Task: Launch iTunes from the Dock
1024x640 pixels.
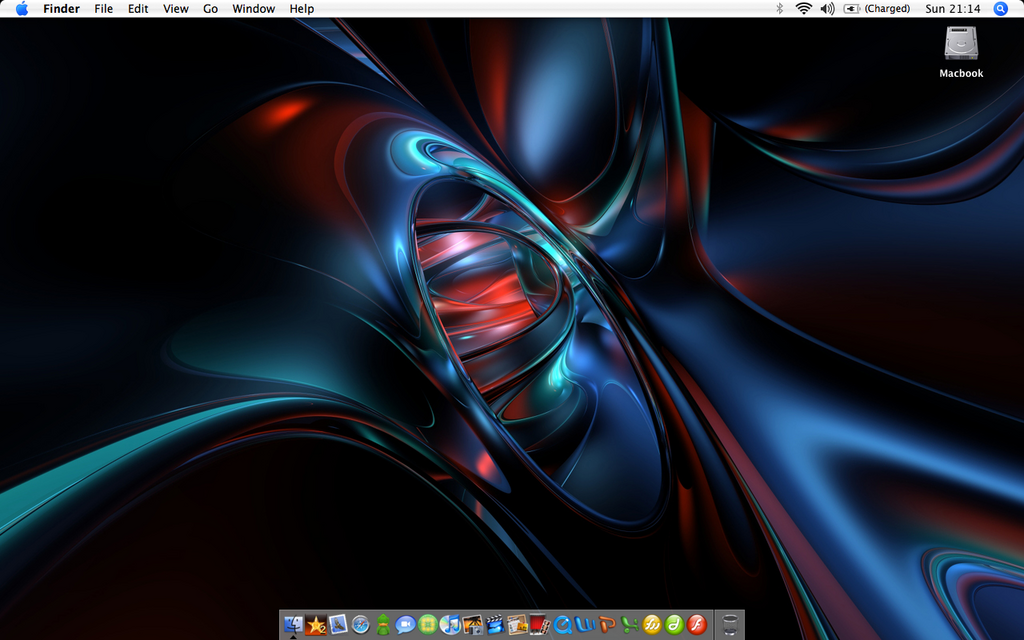Action: point(450,625)
